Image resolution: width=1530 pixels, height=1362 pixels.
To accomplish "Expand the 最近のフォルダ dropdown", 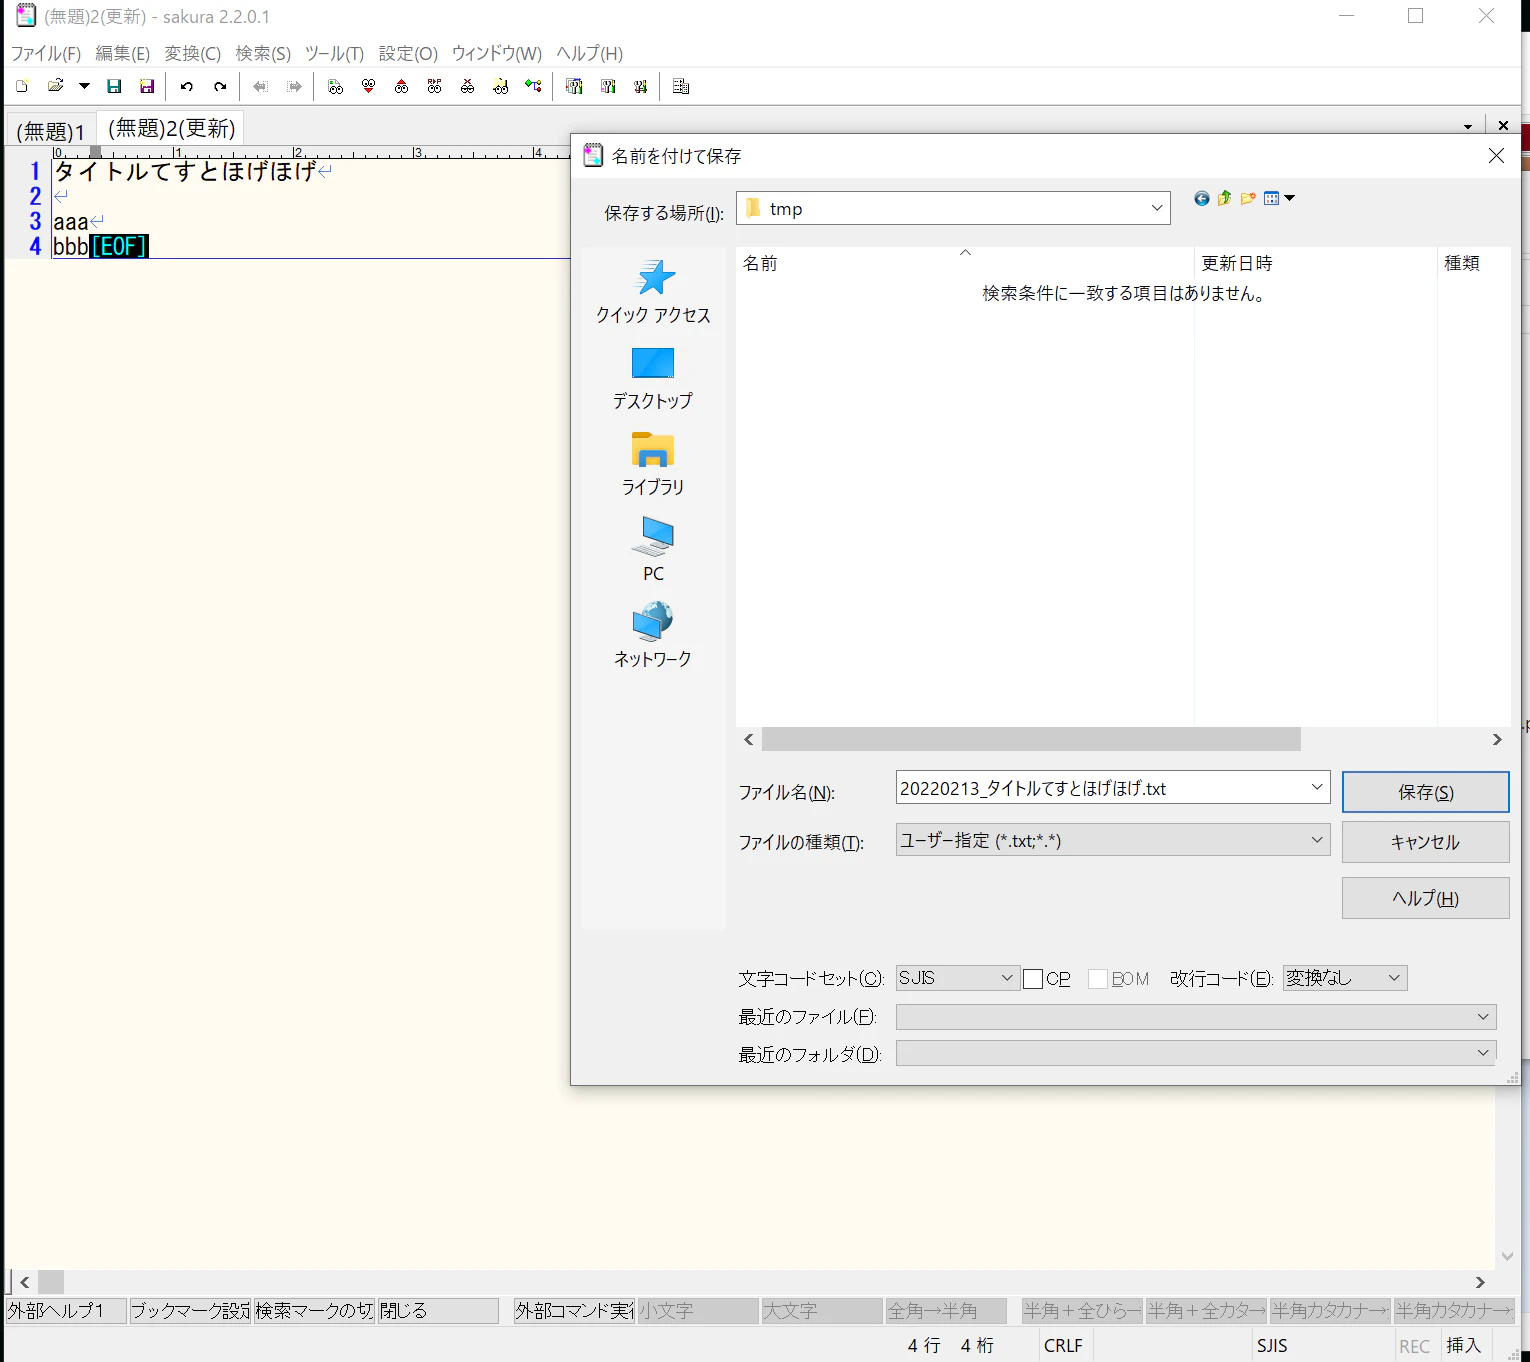I will tap(1483, 1053).
